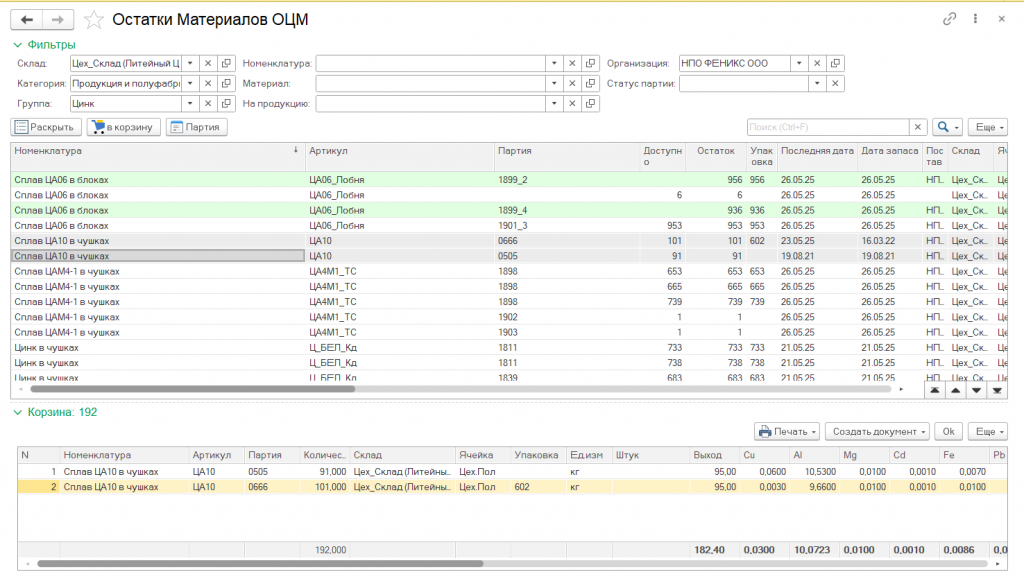Clear the Номенклатура filter field
This screenshot has width=1024, height=581.
coord(572,63)
